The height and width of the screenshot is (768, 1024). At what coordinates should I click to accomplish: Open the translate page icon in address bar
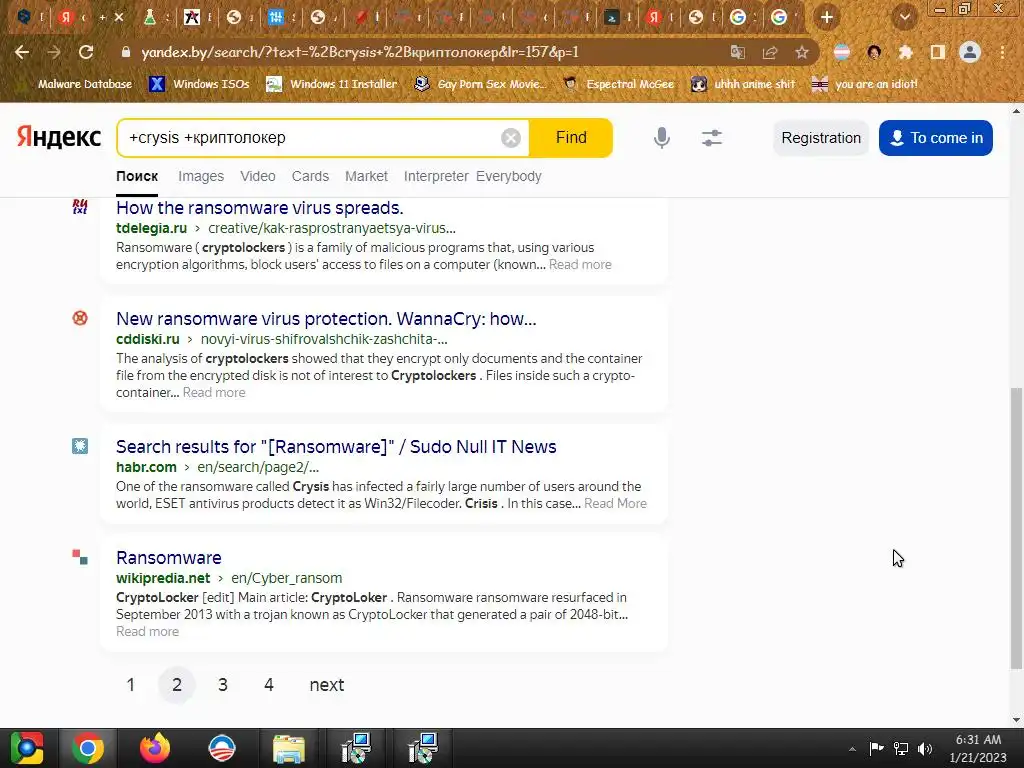pos(738,52)
